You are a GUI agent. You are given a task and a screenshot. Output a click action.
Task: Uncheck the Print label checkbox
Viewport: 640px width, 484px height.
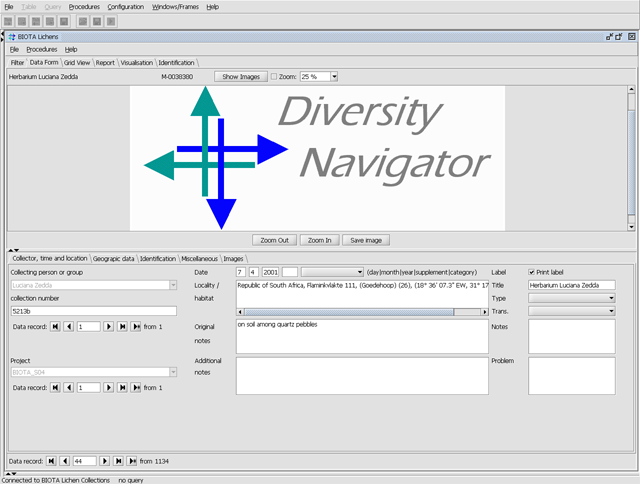tap(531, 272)
